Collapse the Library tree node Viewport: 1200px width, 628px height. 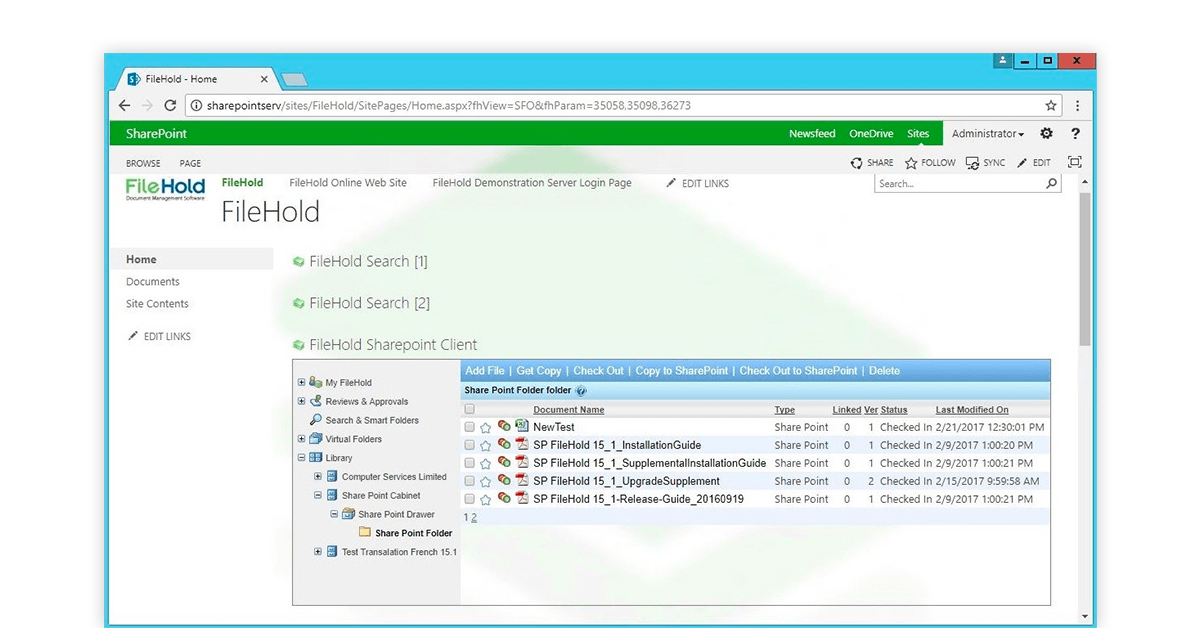pos(302,458)
